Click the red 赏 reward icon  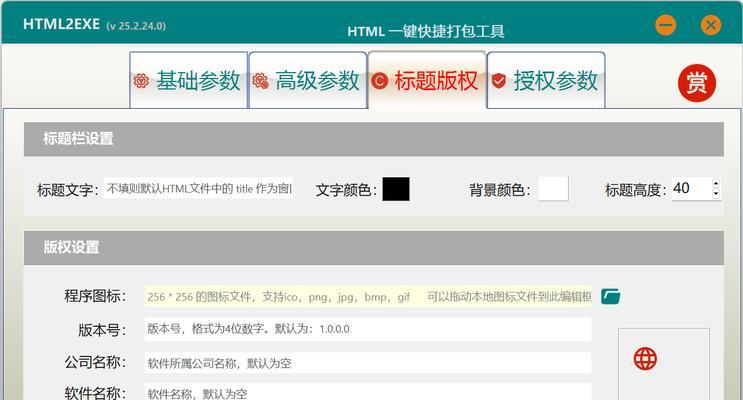tap(697, 83)
